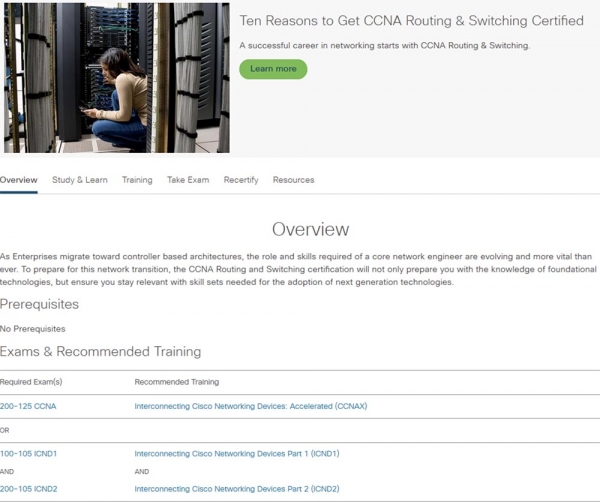The width and height of the screenshot is (600, 502).
Task: Open the Recertify tab
Action: click(x=241, y=180)
